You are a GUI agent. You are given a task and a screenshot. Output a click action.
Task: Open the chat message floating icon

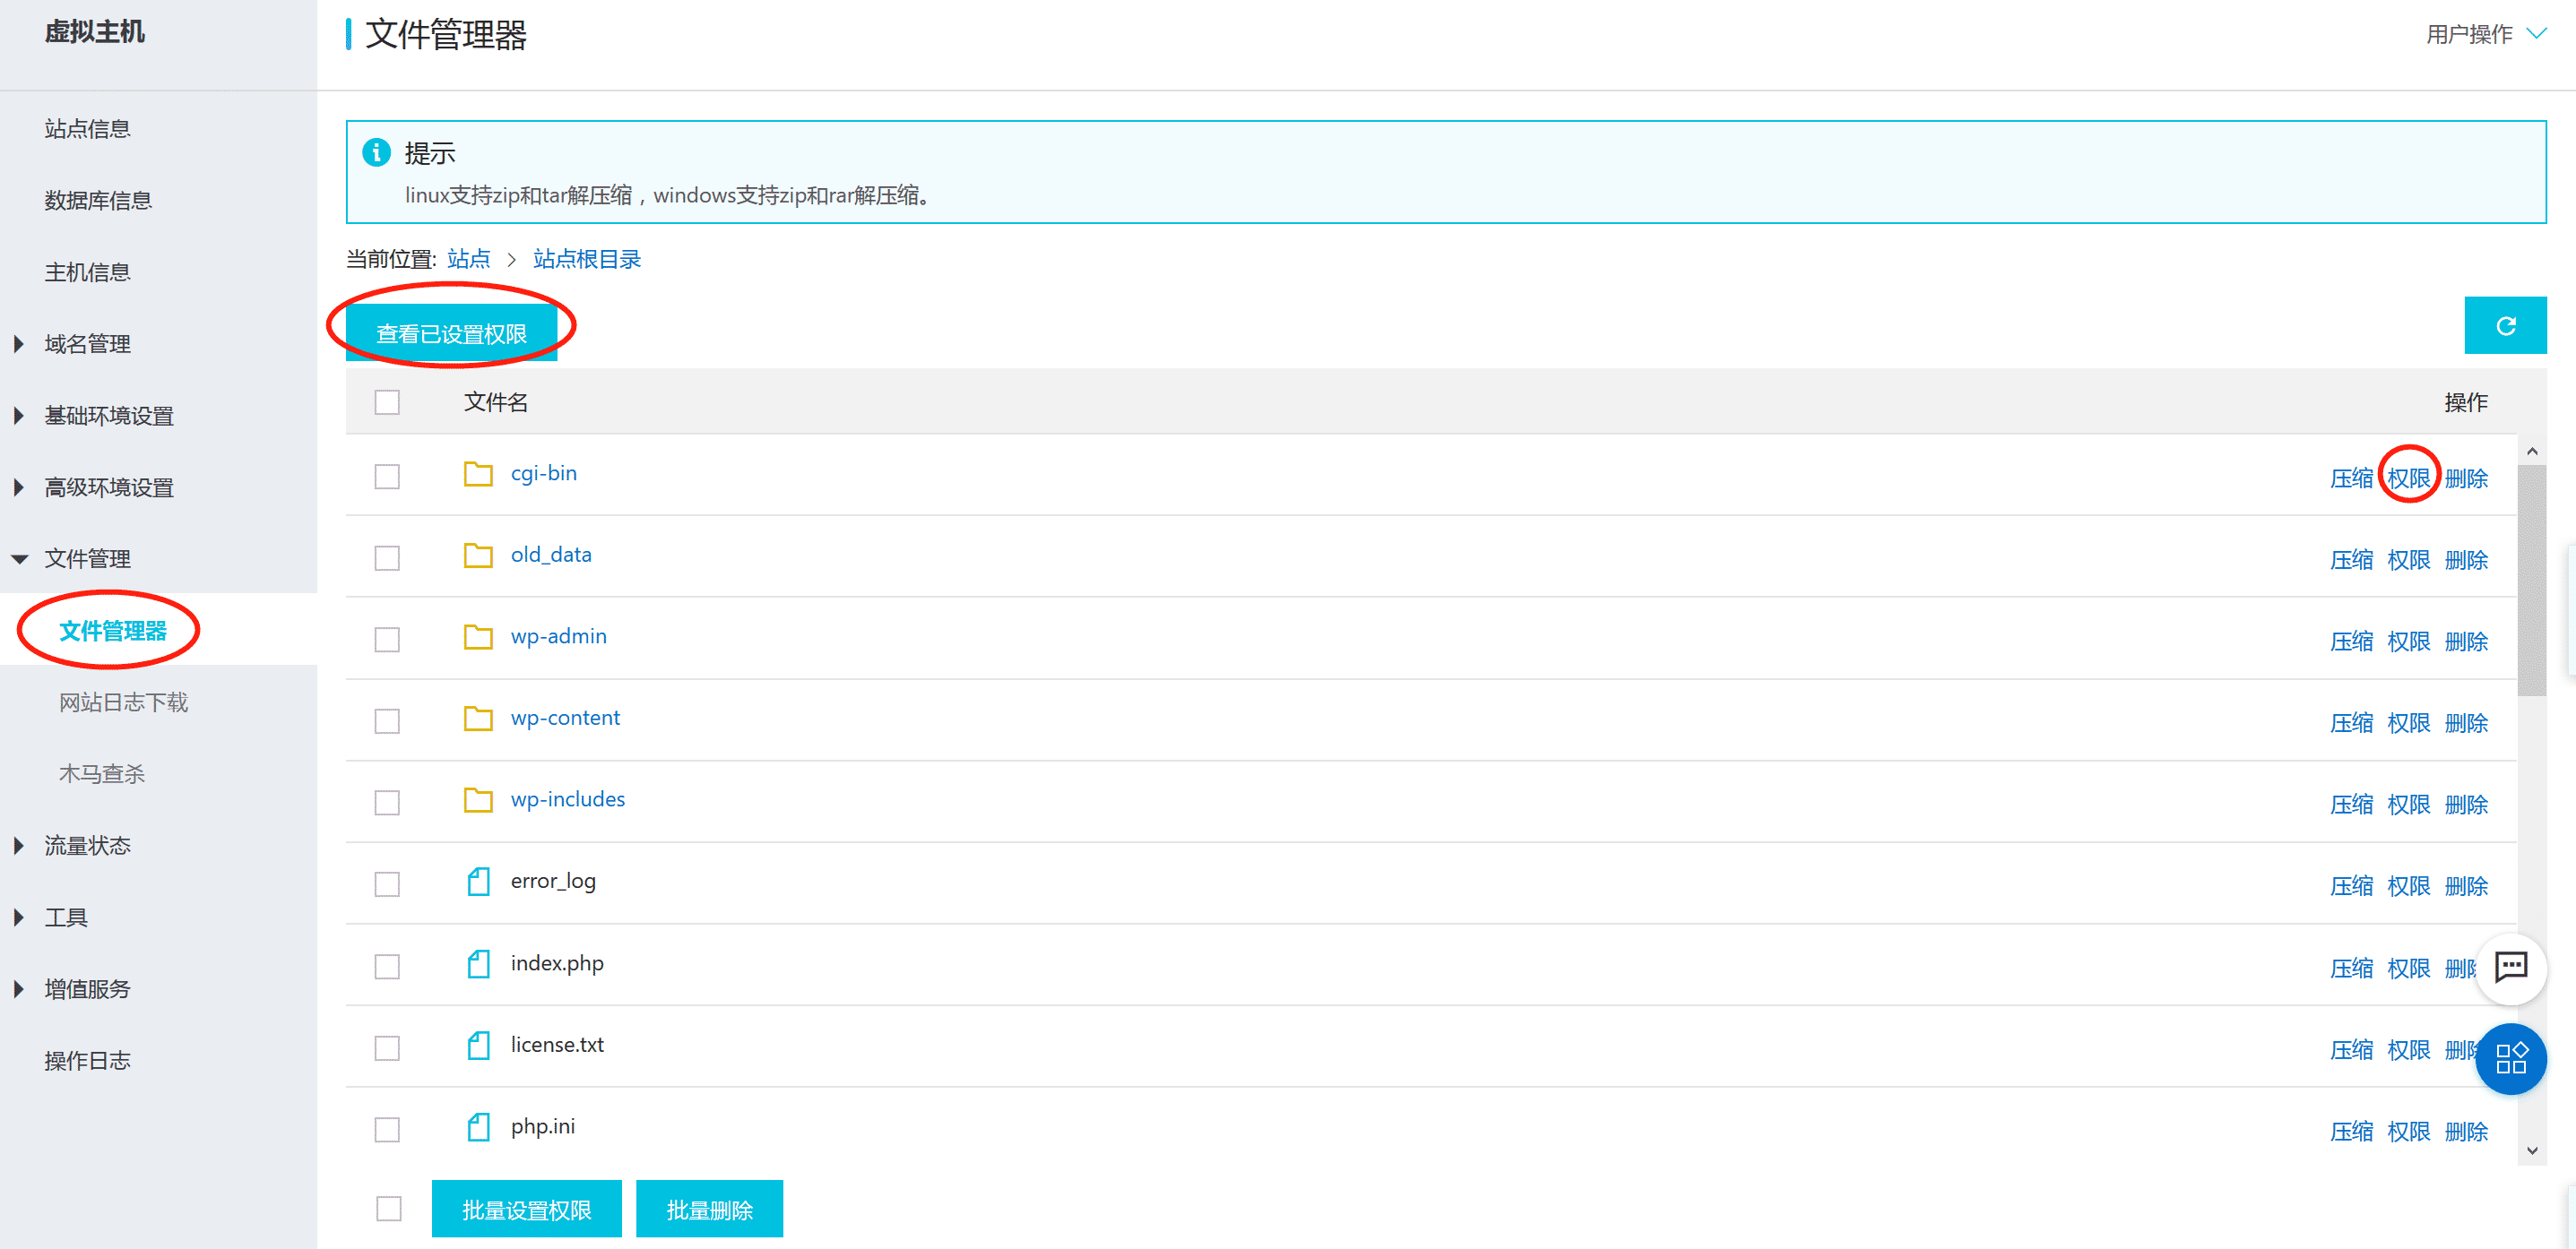click(2511, 967)
